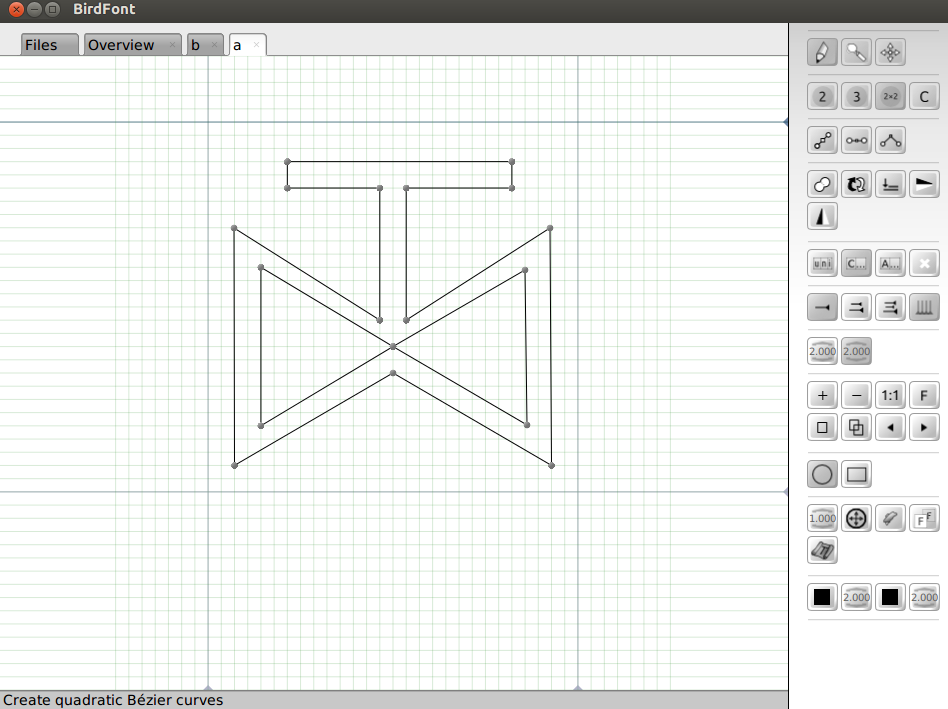Choose quadratic points mode button 2
Viewport: 948px width, 709px height.
point(822,96)
